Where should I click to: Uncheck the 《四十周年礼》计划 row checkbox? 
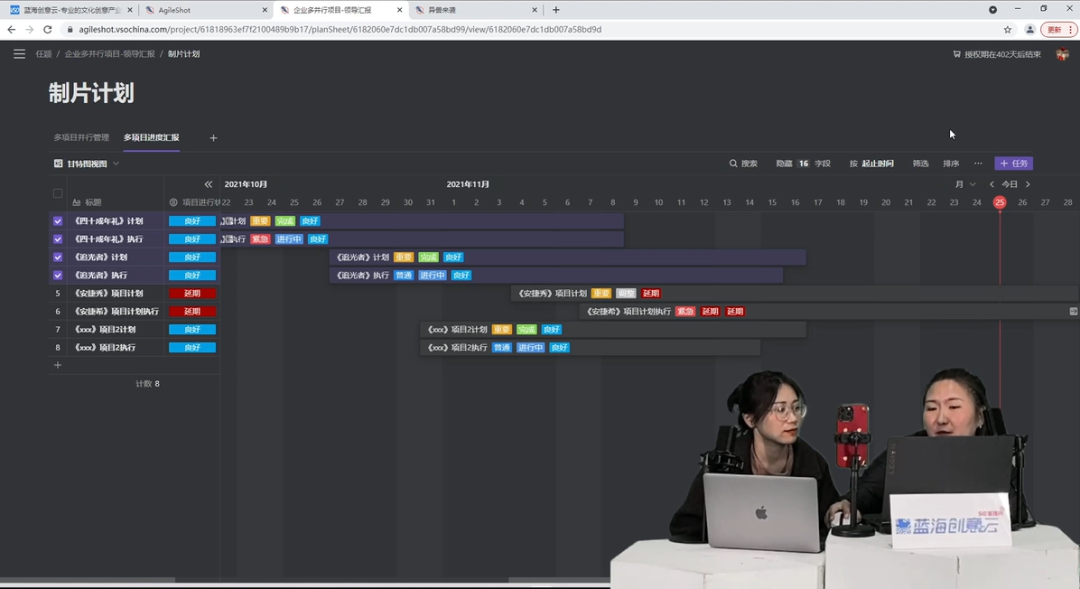pos(57,221)
